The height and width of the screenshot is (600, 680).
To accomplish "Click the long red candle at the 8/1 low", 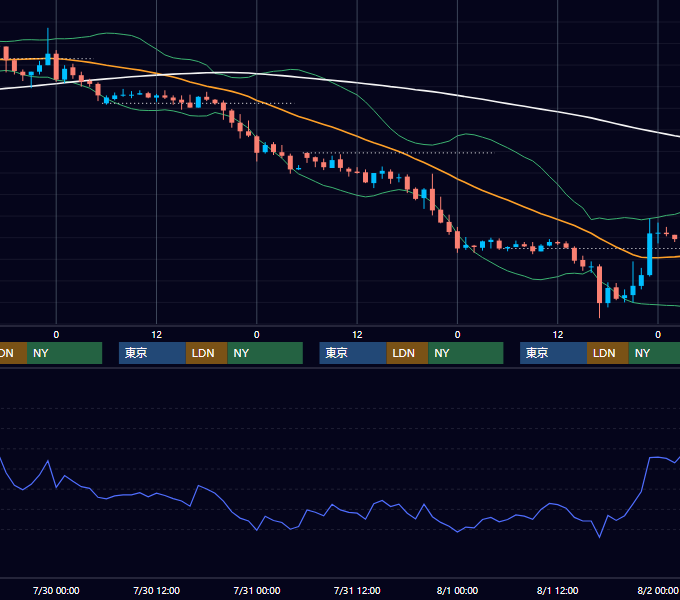I will coord(599,284).
